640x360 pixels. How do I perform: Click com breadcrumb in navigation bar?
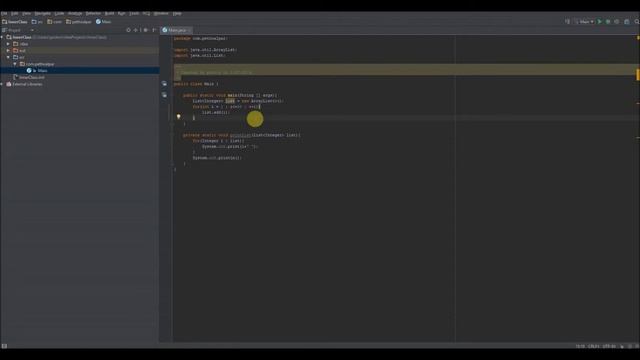pos(54,22)
